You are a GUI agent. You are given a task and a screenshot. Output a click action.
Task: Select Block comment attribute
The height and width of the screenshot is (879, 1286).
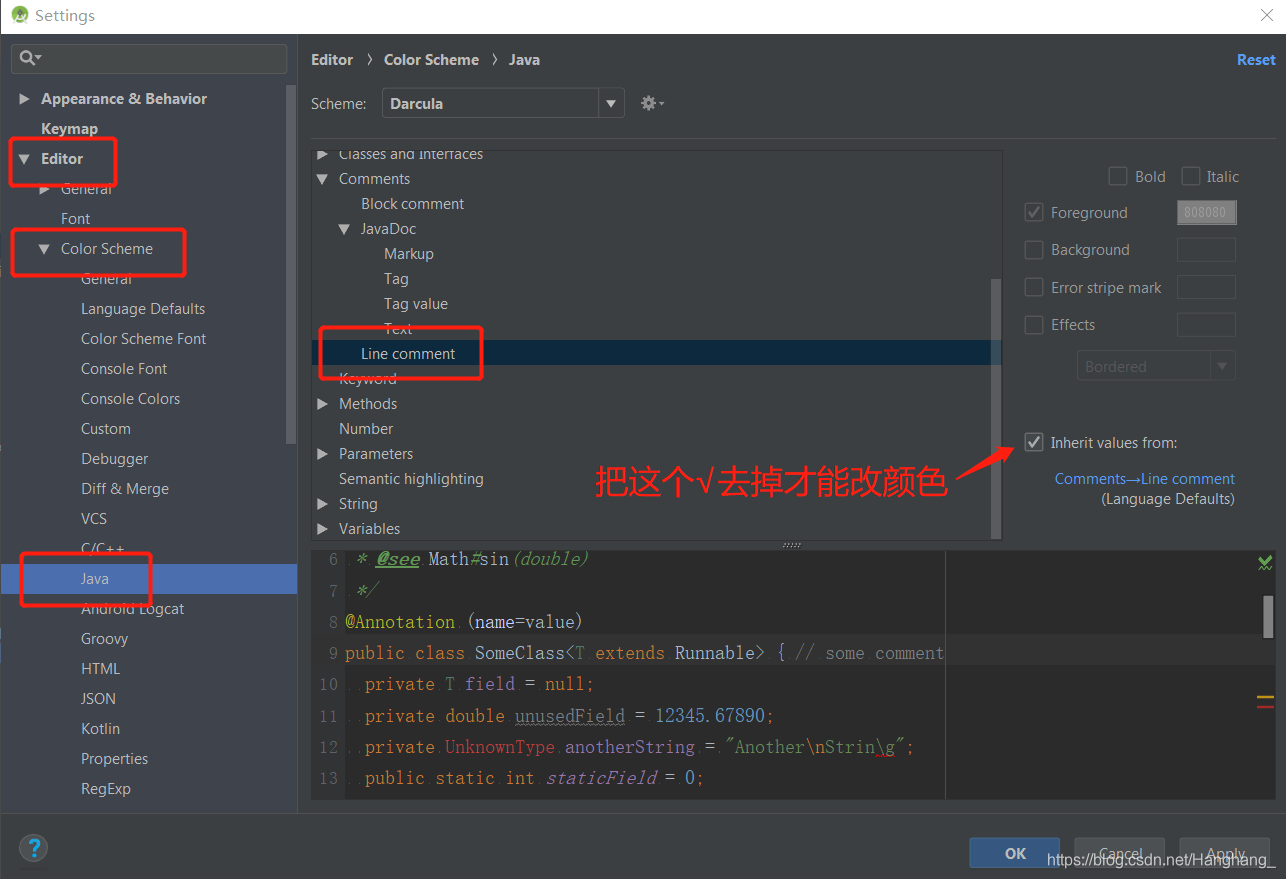[412, 204]
